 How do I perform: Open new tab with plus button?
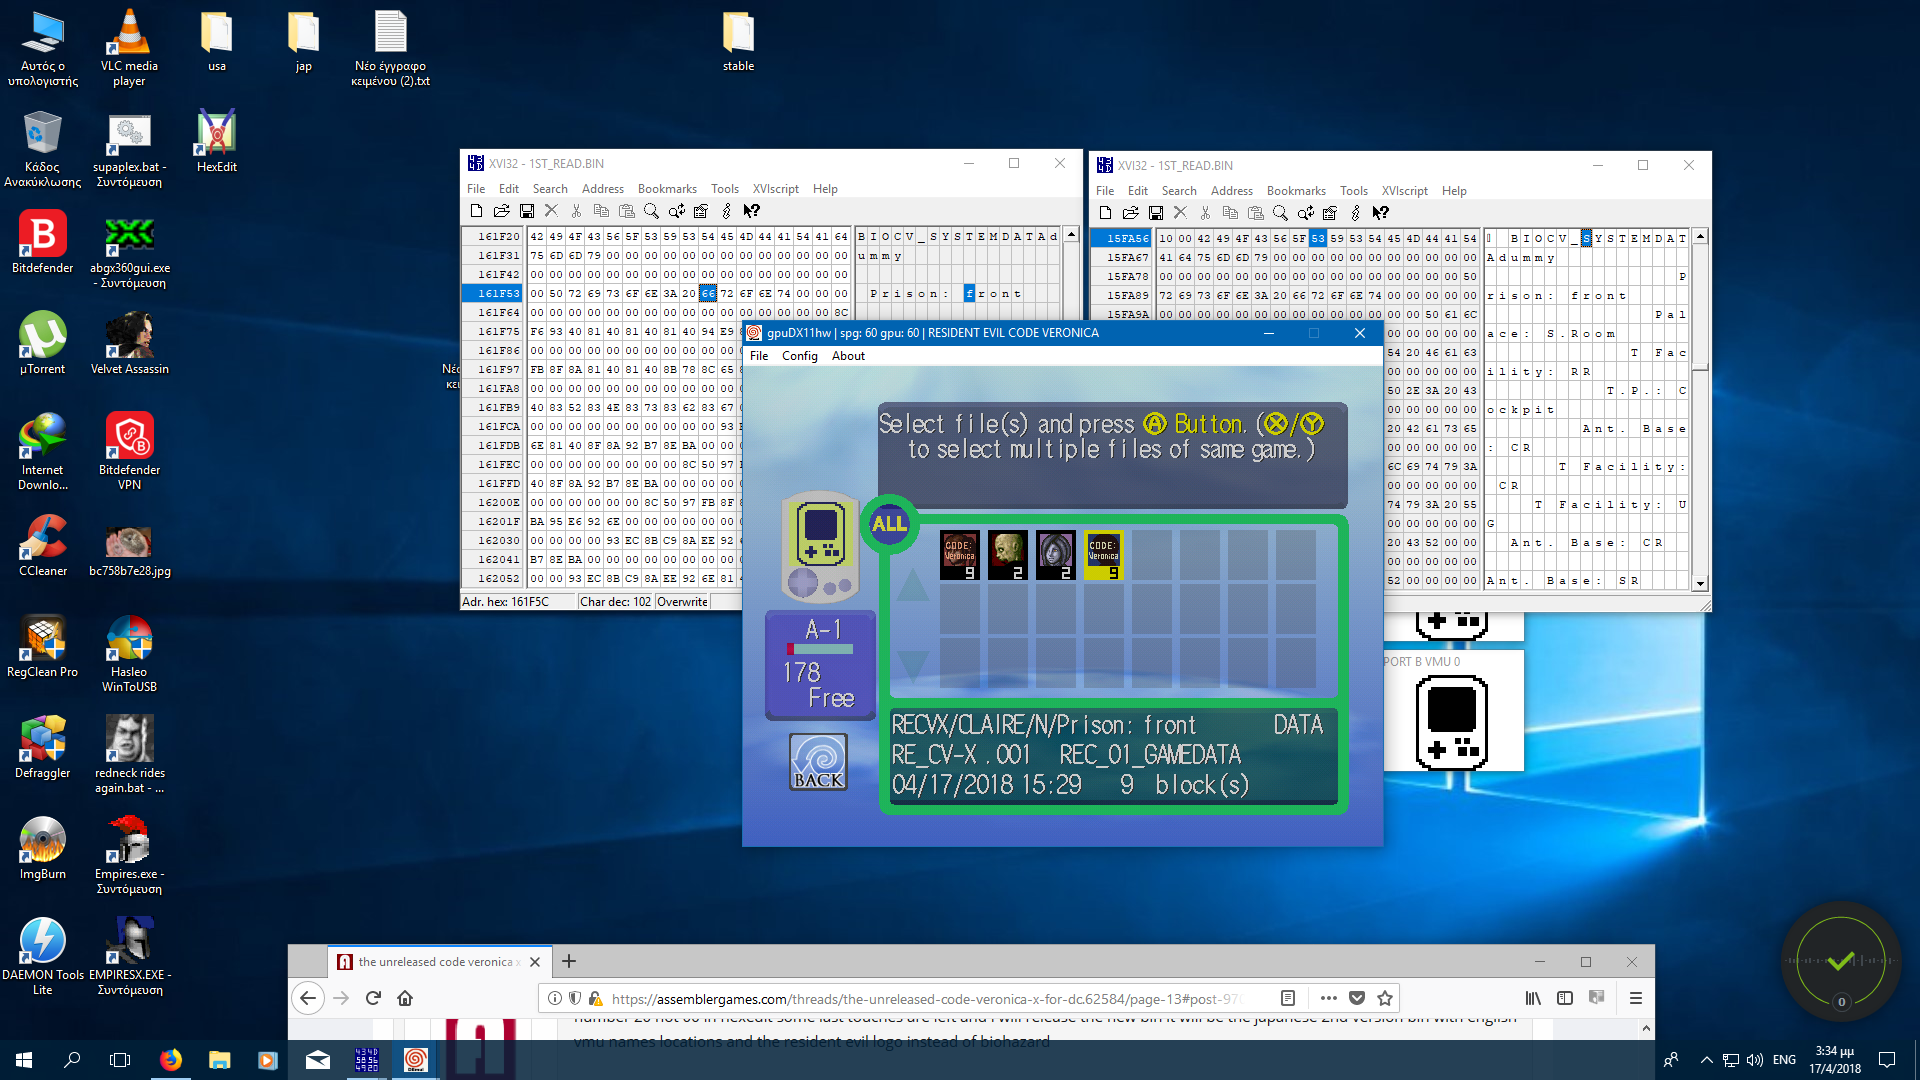(x=569, y=961)
